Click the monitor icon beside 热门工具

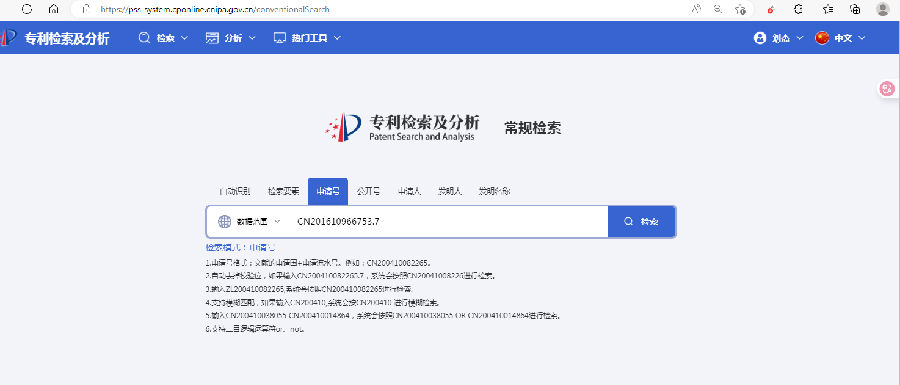tap(280, 38)
